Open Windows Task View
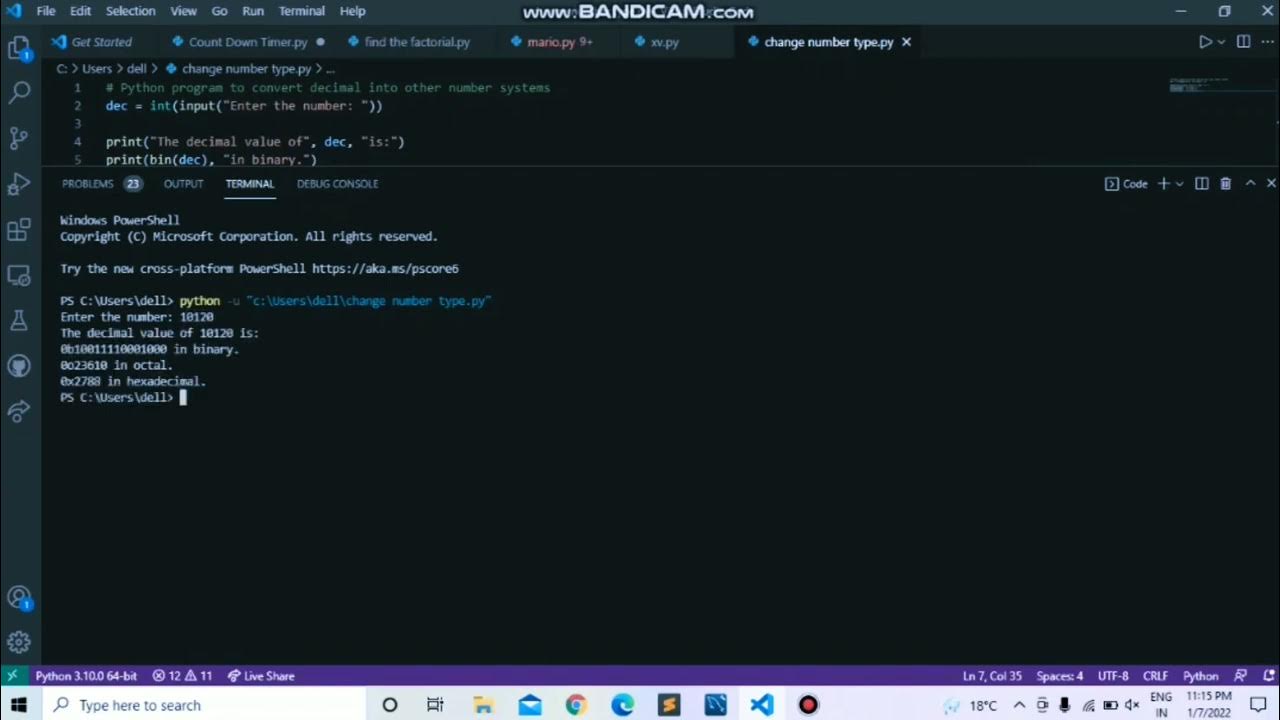This screenshot has width=1280, height=720. 435,705
